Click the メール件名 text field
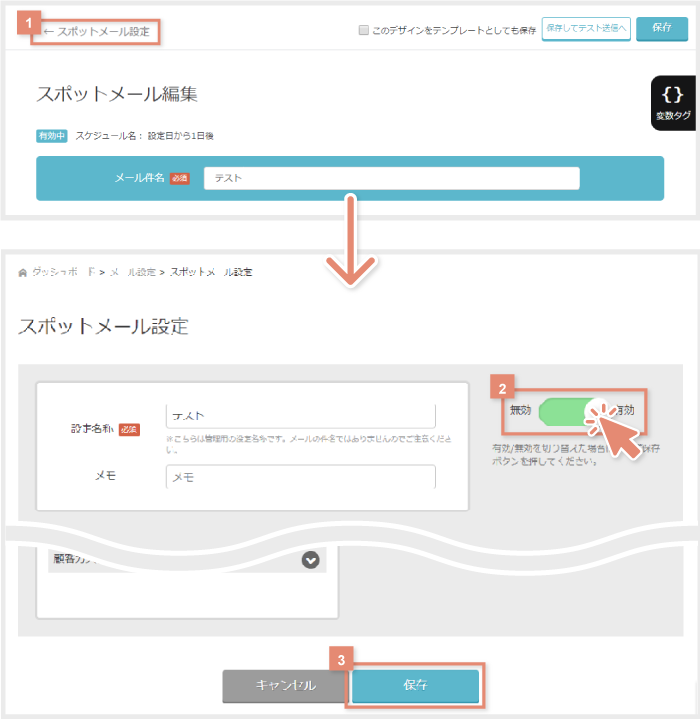The height and width of the screenshot is (719, 700). pos(391,178)
